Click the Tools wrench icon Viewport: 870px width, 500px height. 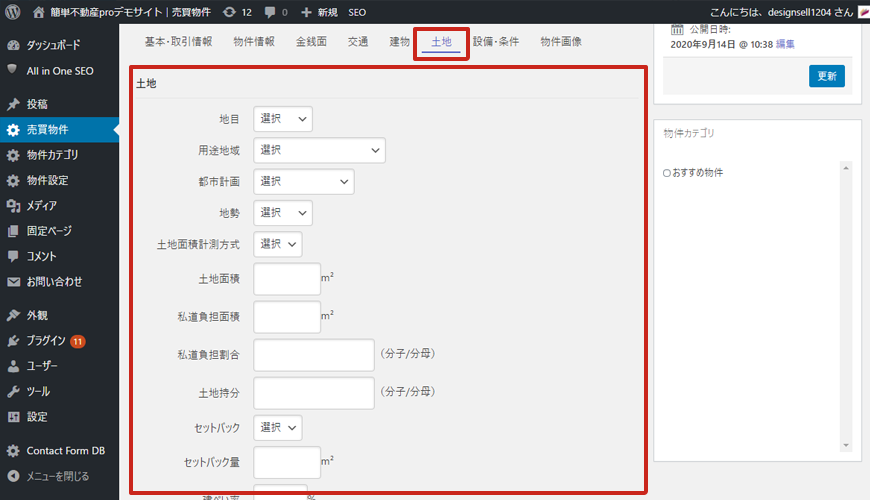point(13,391)
